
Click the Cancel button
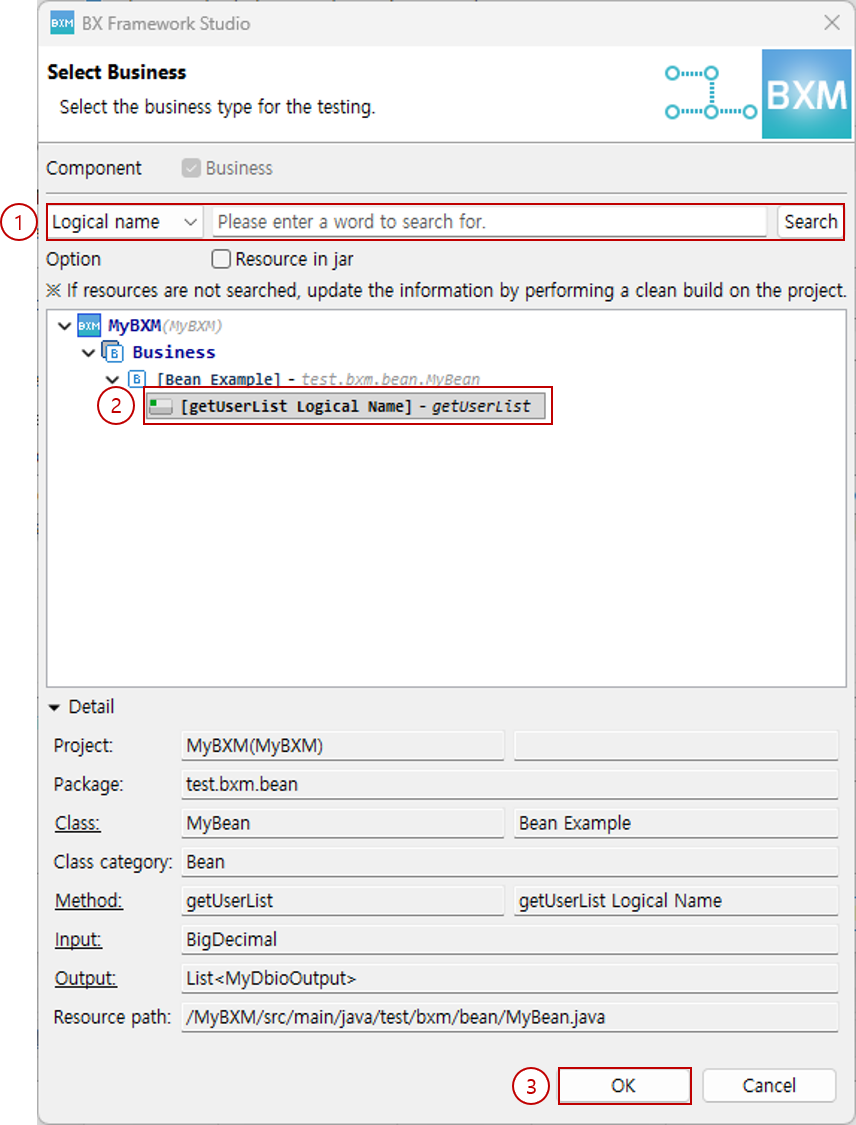click(769, 1086)
